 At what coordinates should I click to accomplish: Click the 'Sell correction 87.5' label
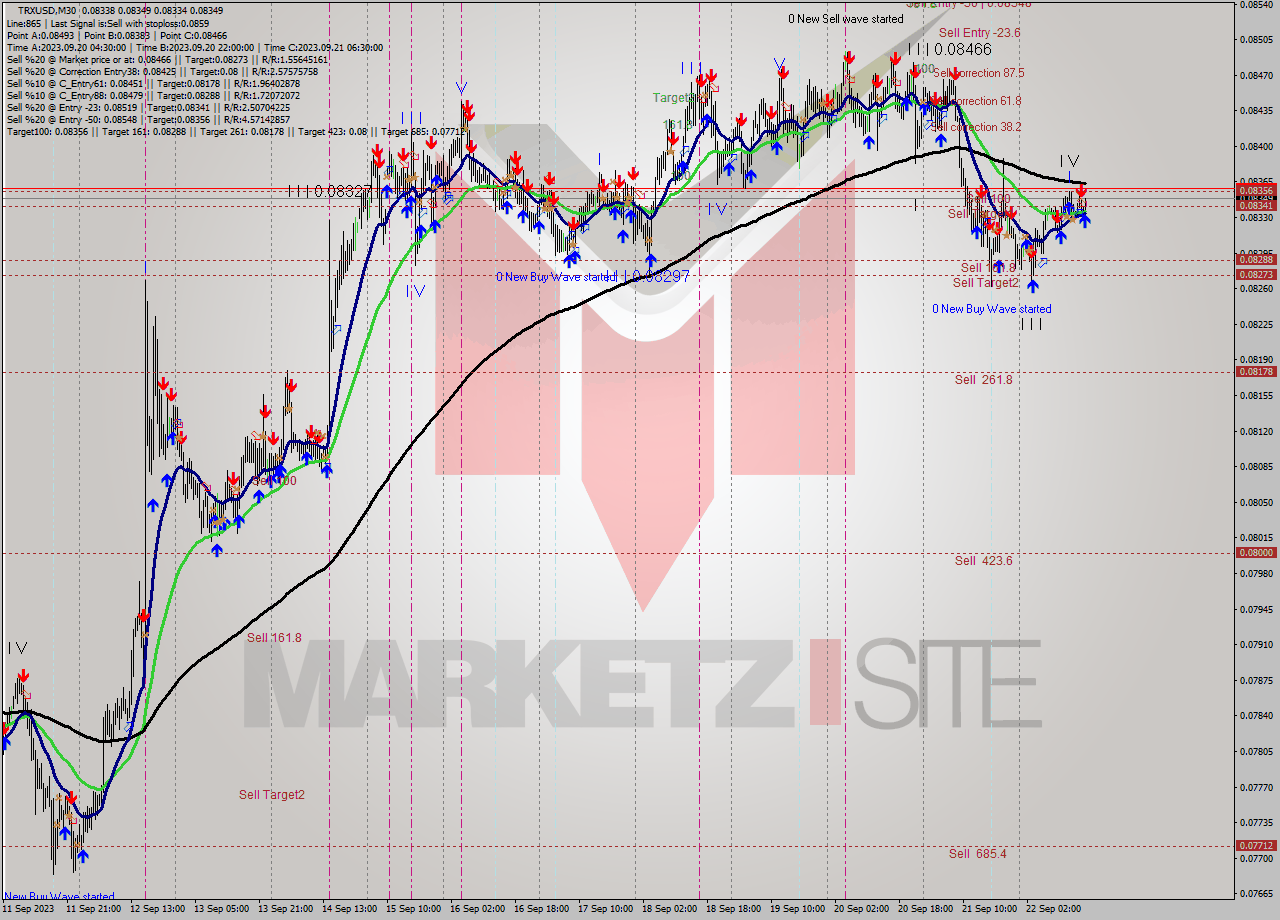[x=979, y=73]
